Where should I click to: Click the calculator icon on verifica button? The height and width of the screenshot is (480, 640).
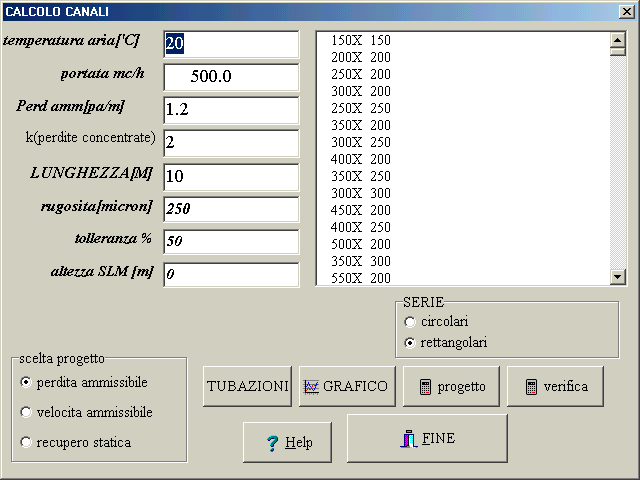[x=531, y=387]
